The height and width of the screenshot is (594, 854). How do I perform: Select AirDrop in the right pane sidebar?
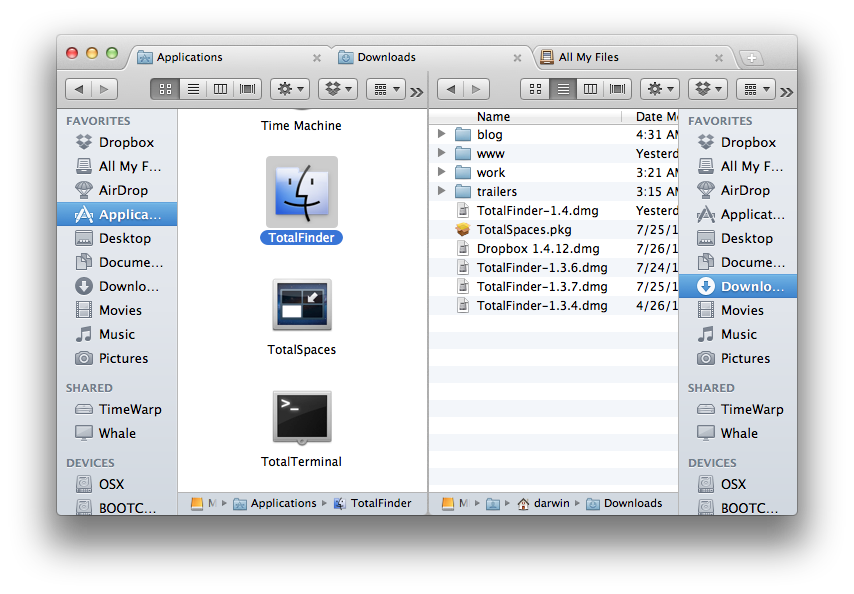(738, 190)
